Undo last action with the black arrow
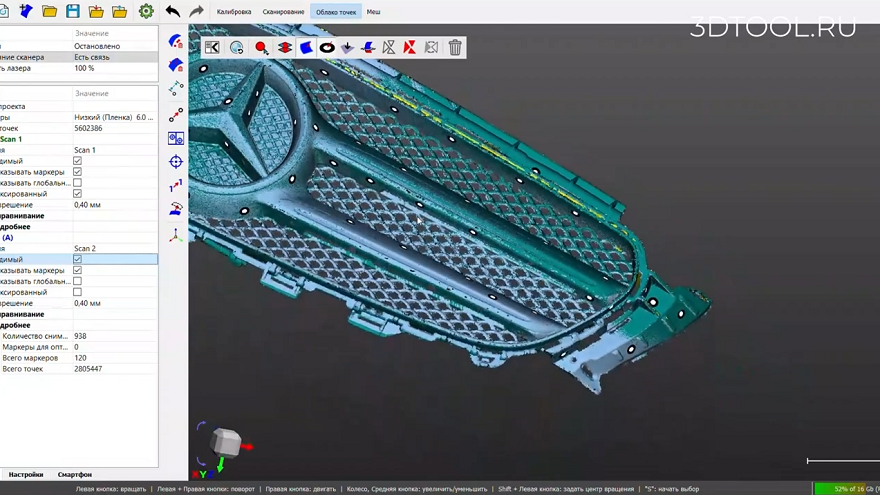 (x=173, y=11)
